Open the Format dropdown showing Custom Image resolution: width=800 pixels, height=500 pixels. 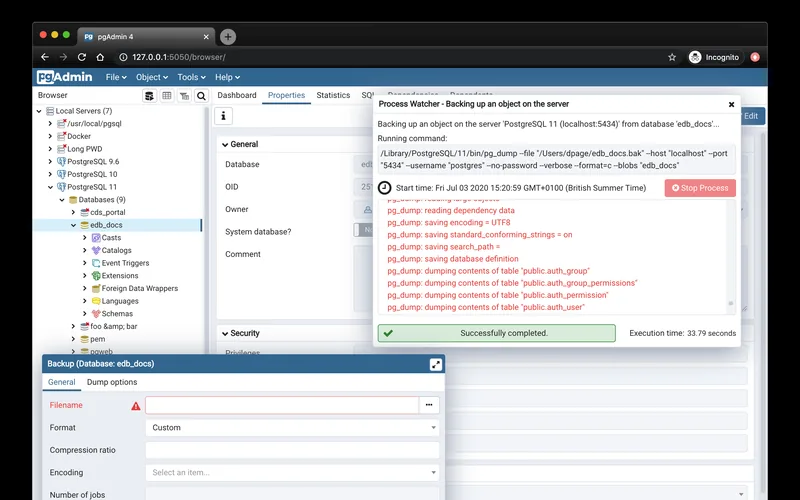(x=292, y=428)
